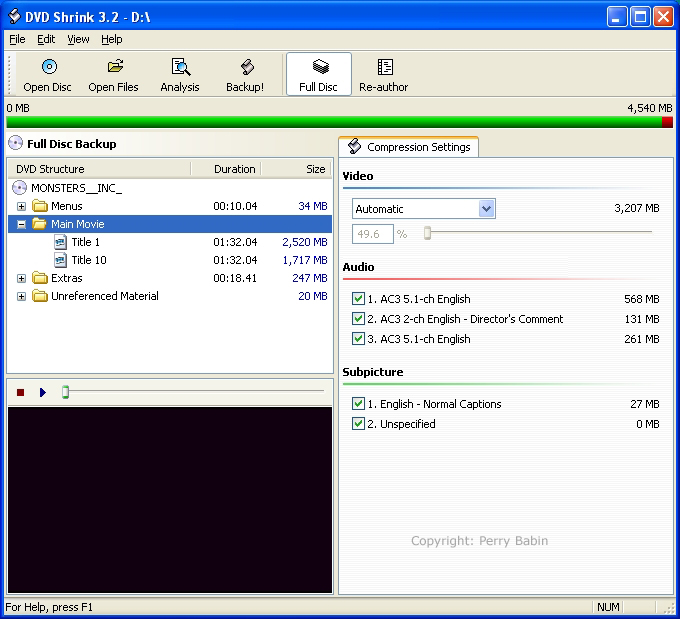This screenshot has height=619, width=680.
Task: Open the File menu
Action: [x=17, y=39]
